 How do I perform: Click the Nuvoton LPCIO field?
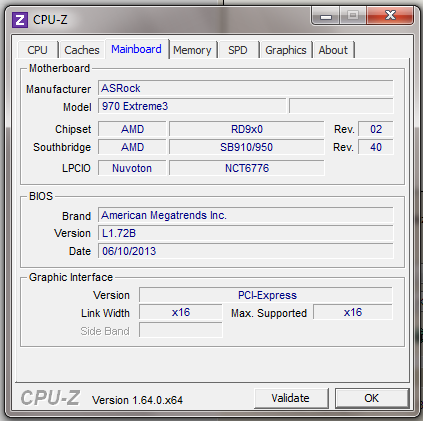coord(132,168)
